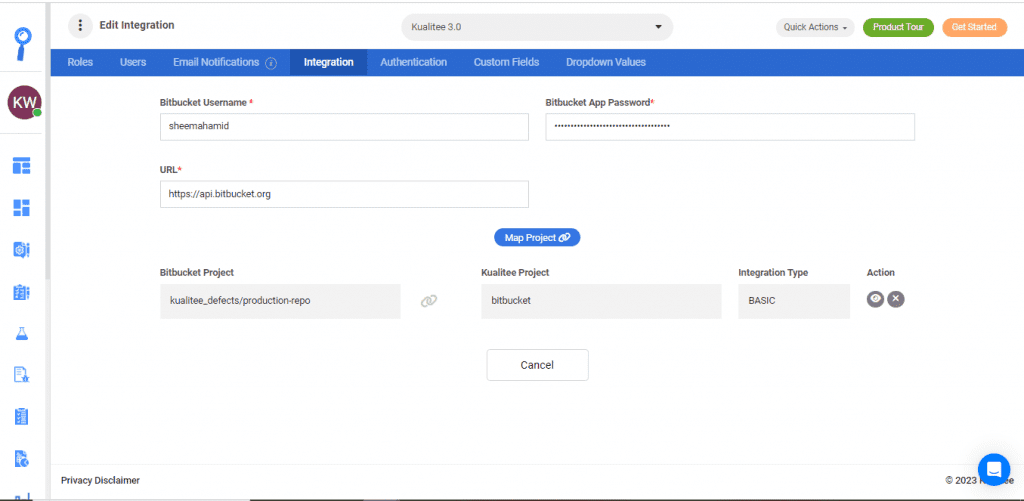This screenshot has height=501, width=1024.
Task: Open the document with clock sidebar icon
Action: point(22,459)
